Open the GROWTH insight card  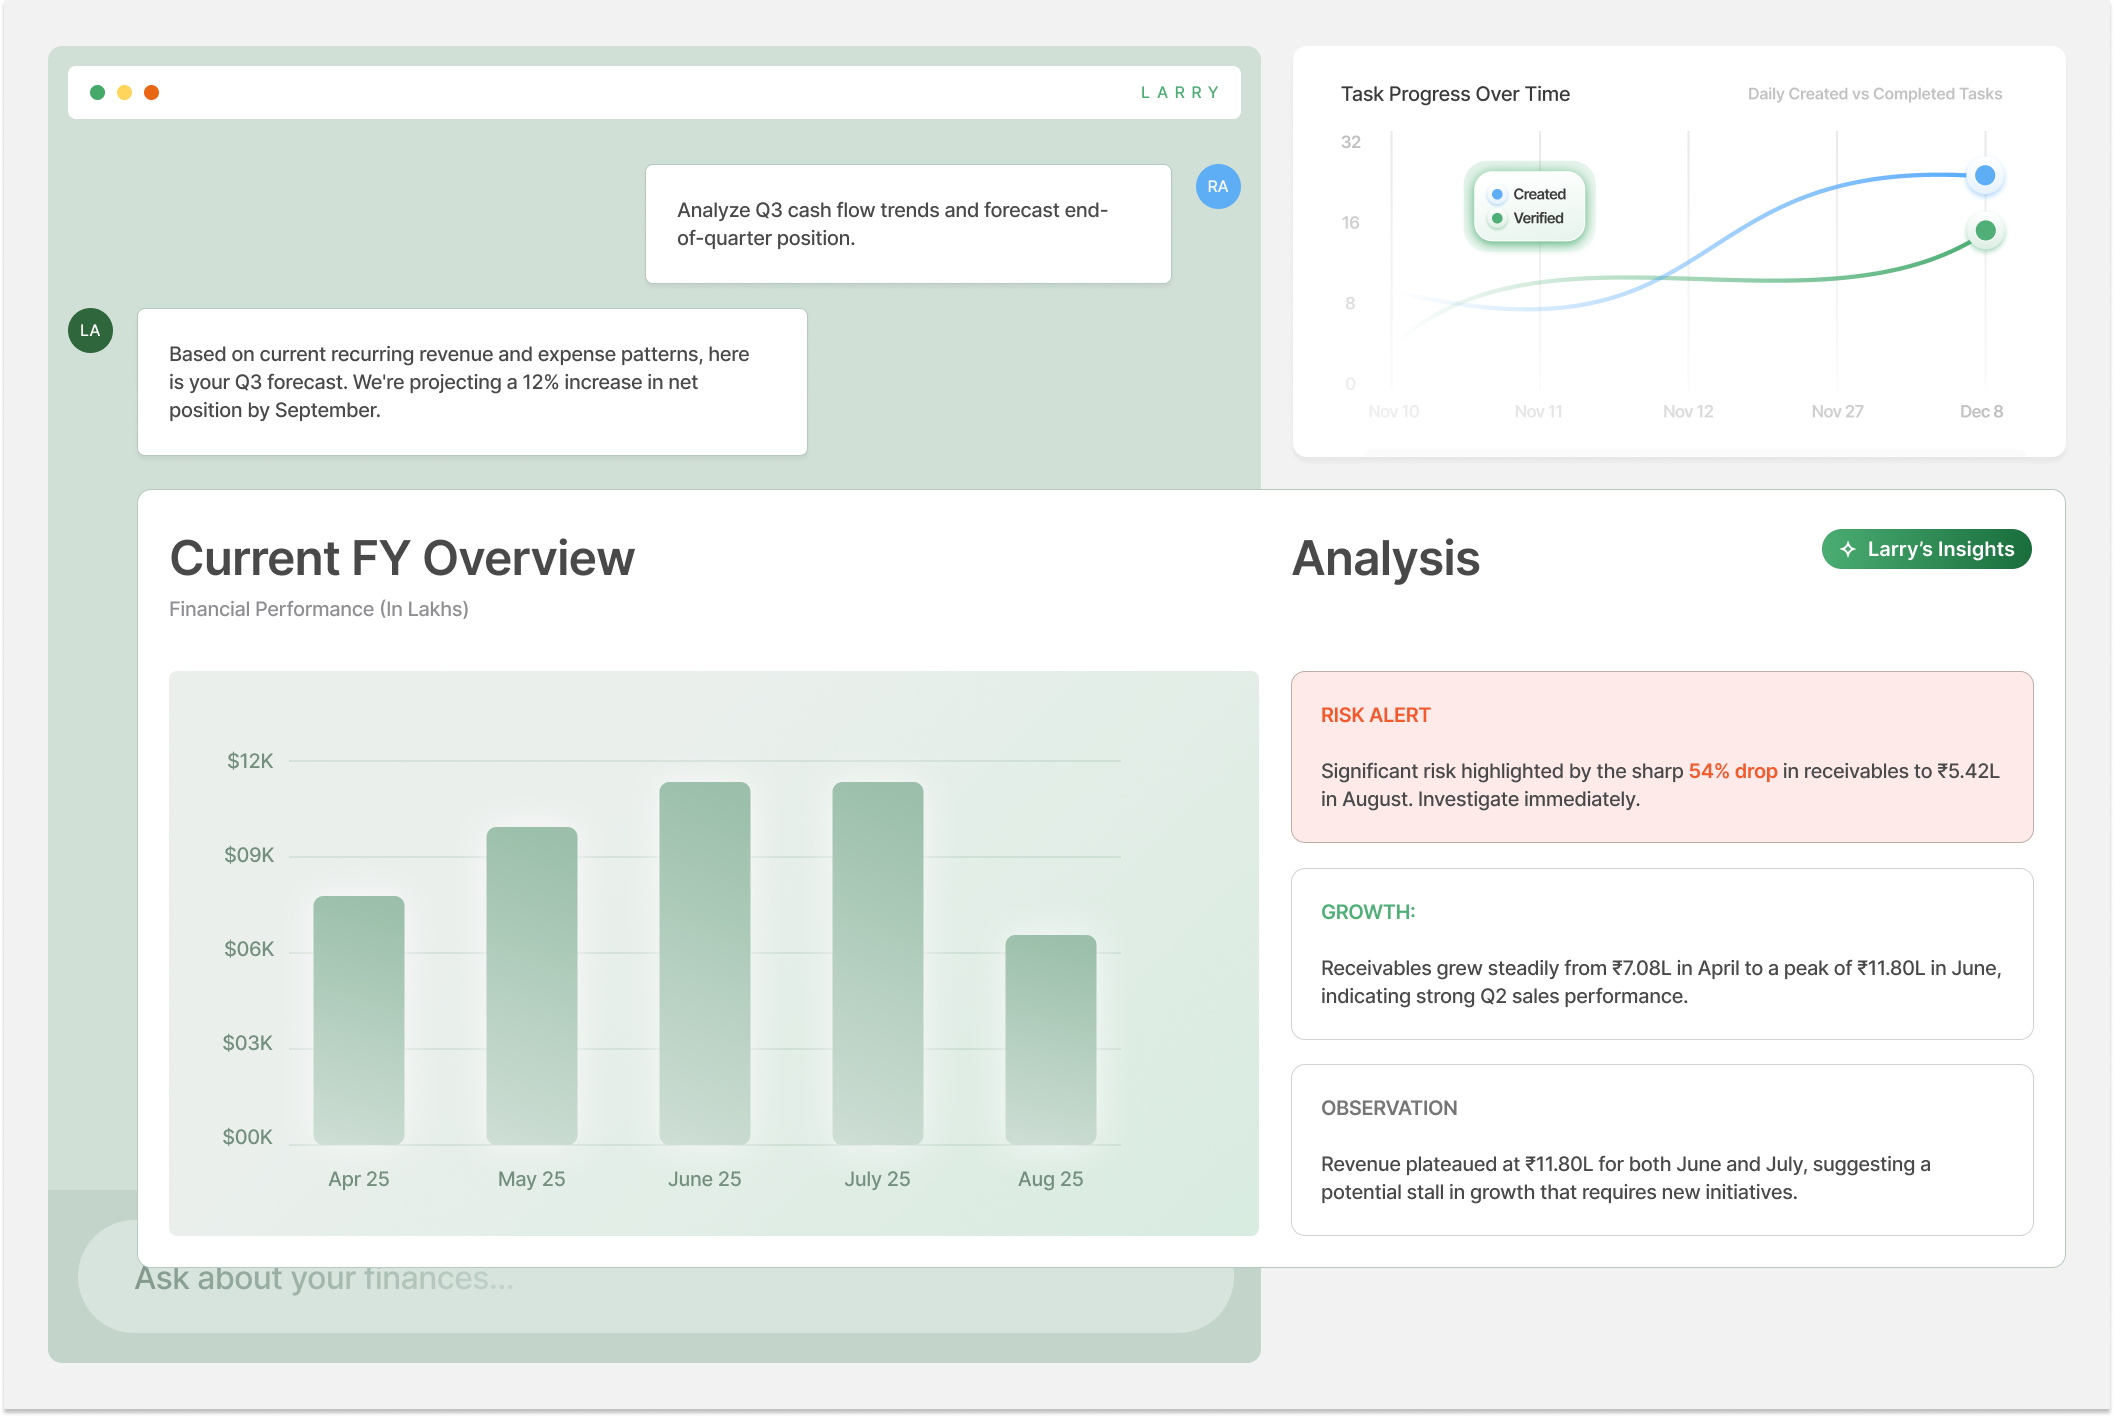point(1661,954)
